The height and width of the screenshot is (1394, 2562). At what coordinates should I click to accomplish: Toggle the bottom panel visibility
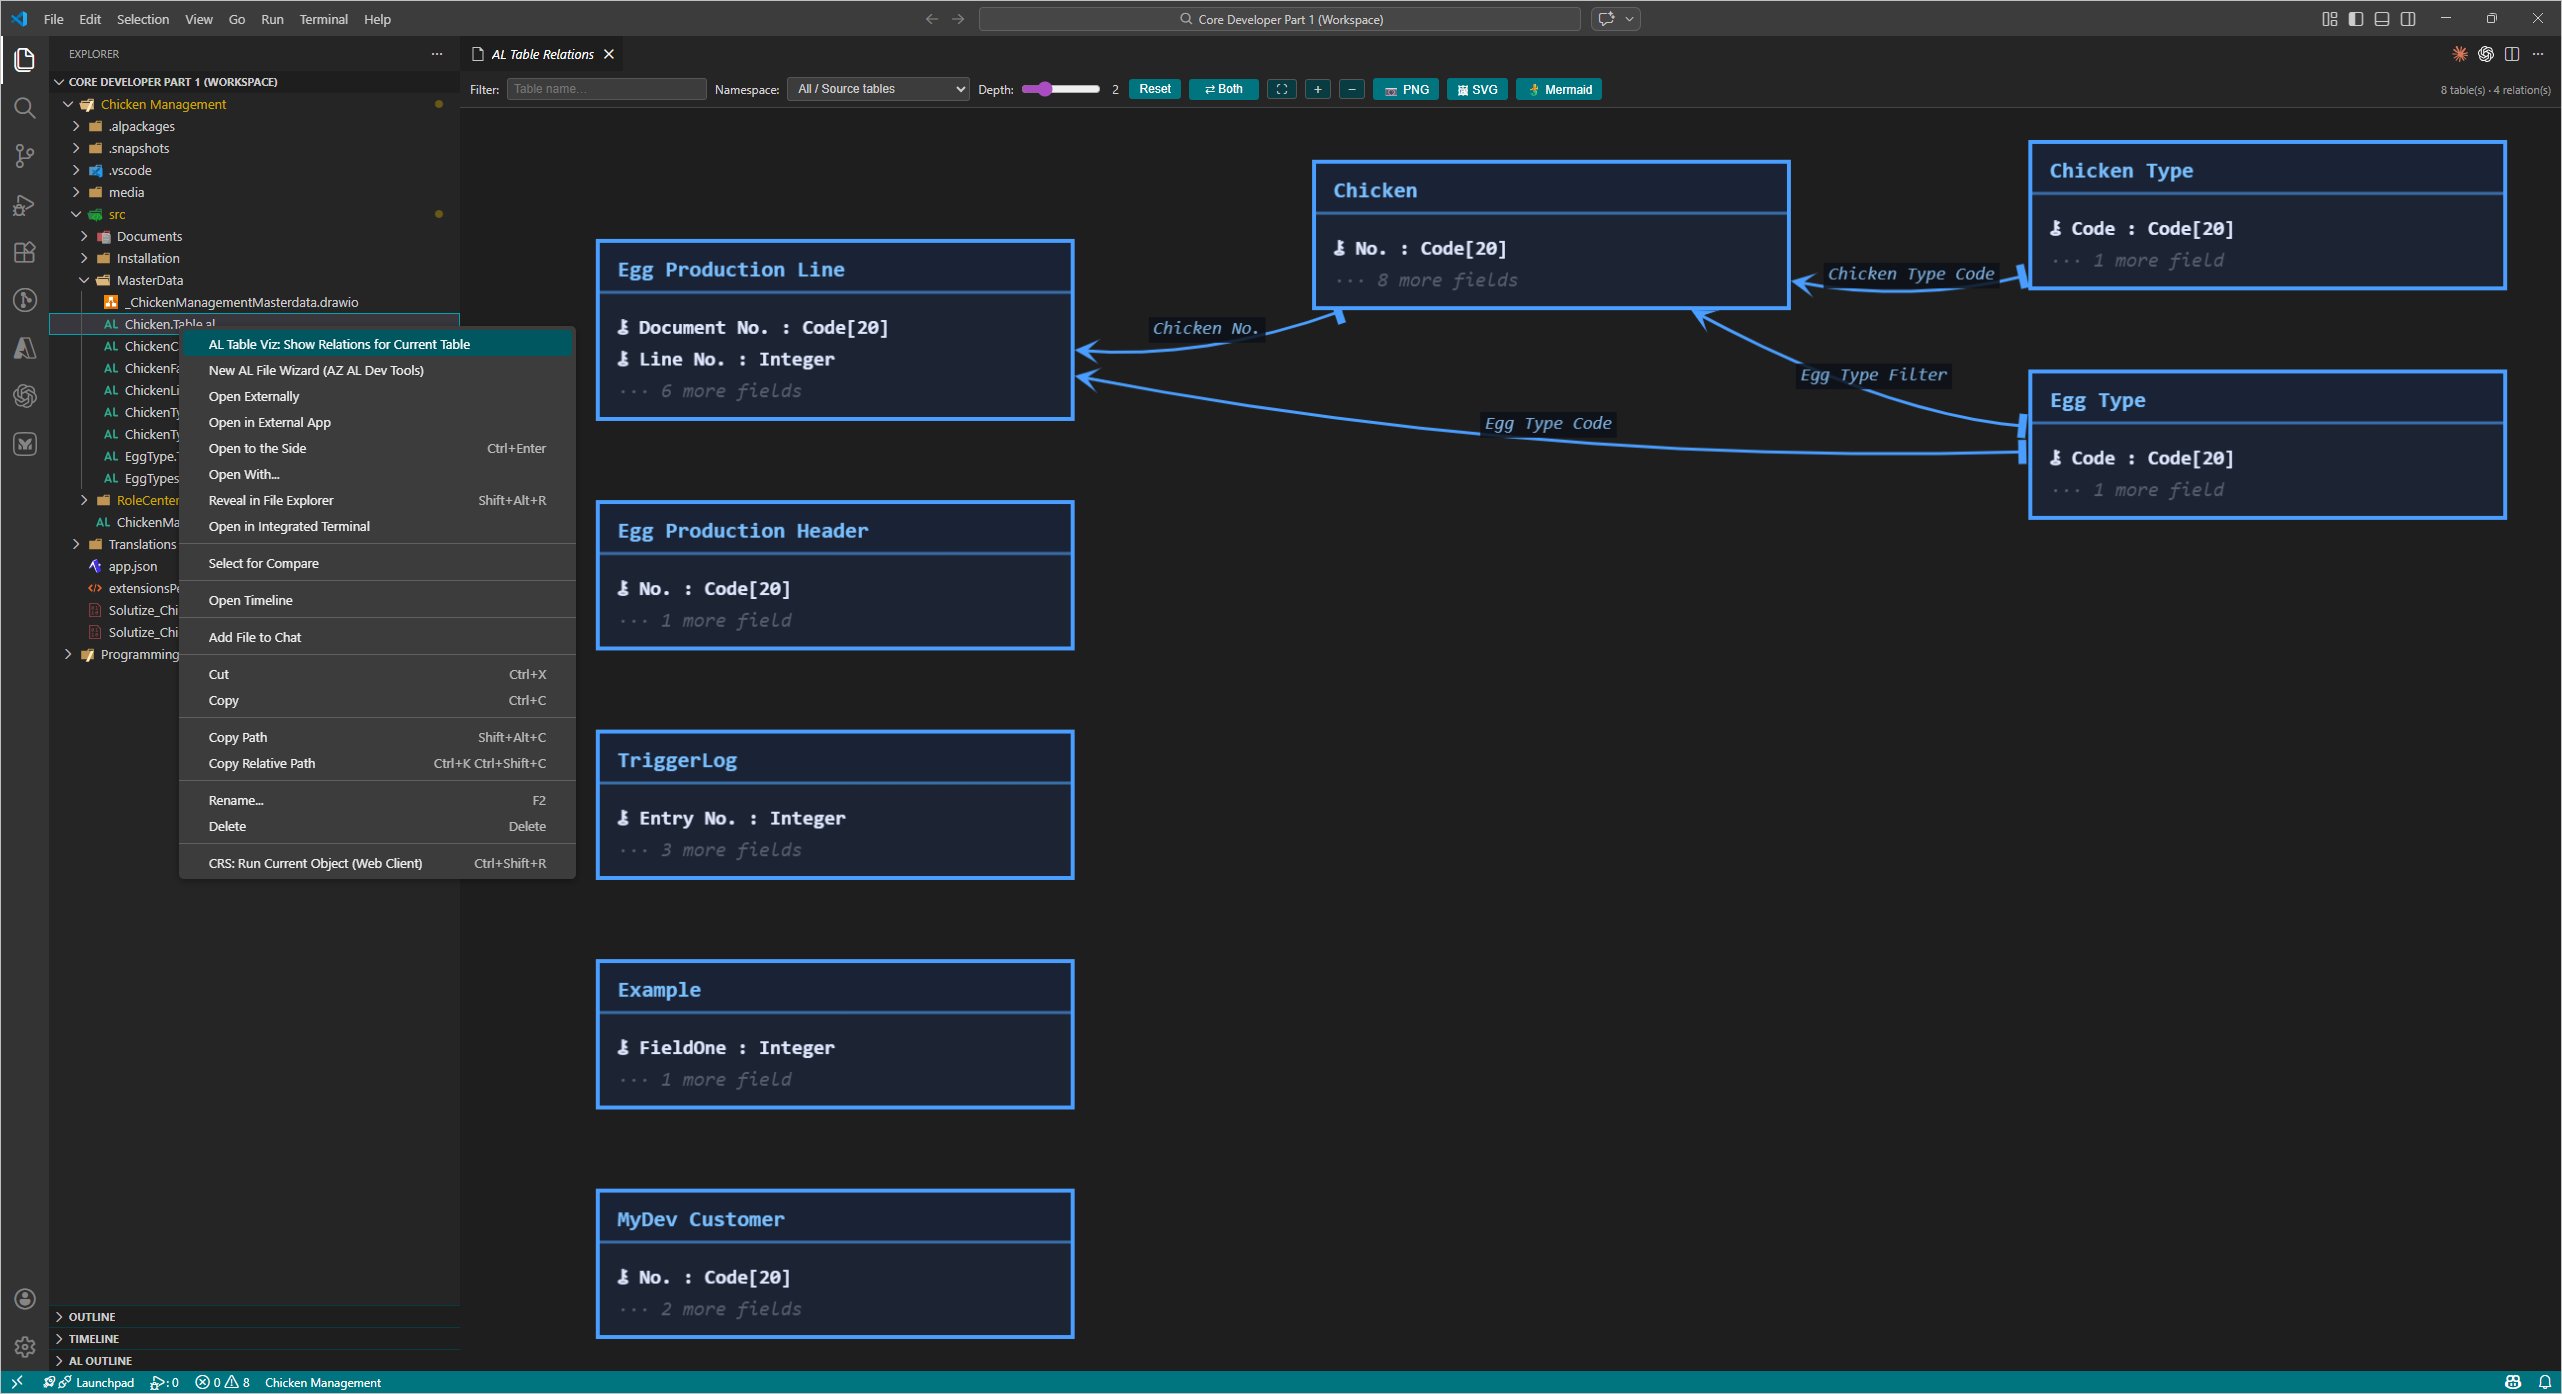(x=2382, y=19)
